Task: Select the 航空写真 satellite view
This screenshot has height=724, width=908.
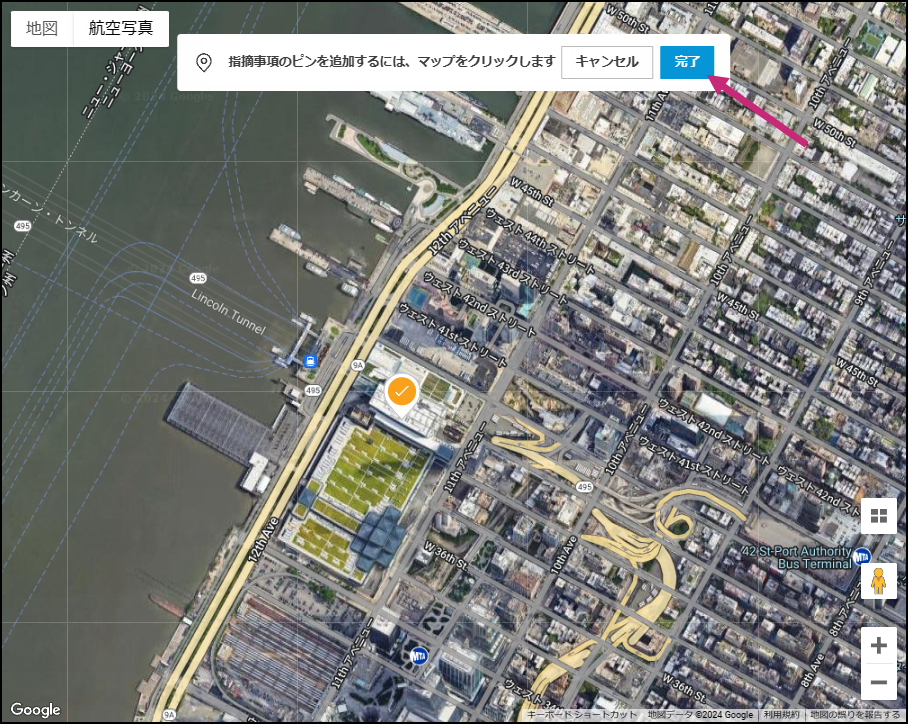Action: (121, 28)
